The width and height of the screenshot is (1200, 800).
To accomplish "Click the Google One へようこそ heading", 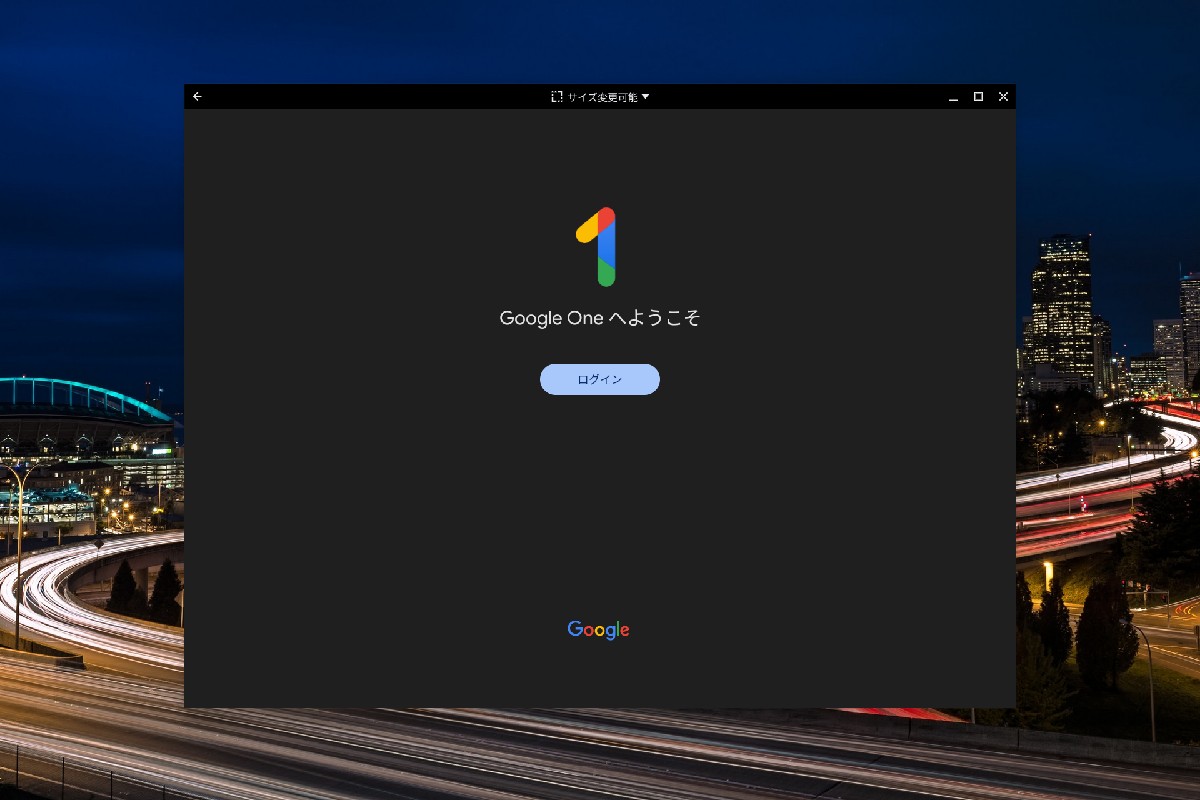I will 600,317.
